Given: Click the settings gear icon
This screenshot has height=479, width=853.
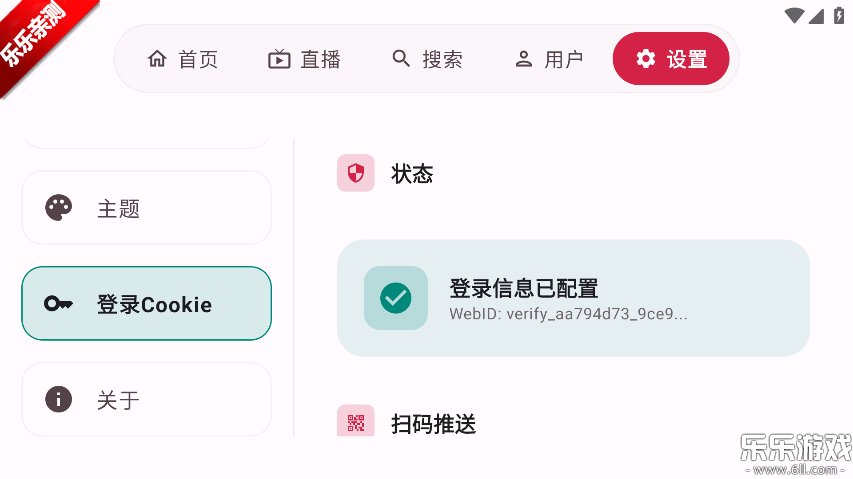Looking at the screenshot, I should click(646, 59).
